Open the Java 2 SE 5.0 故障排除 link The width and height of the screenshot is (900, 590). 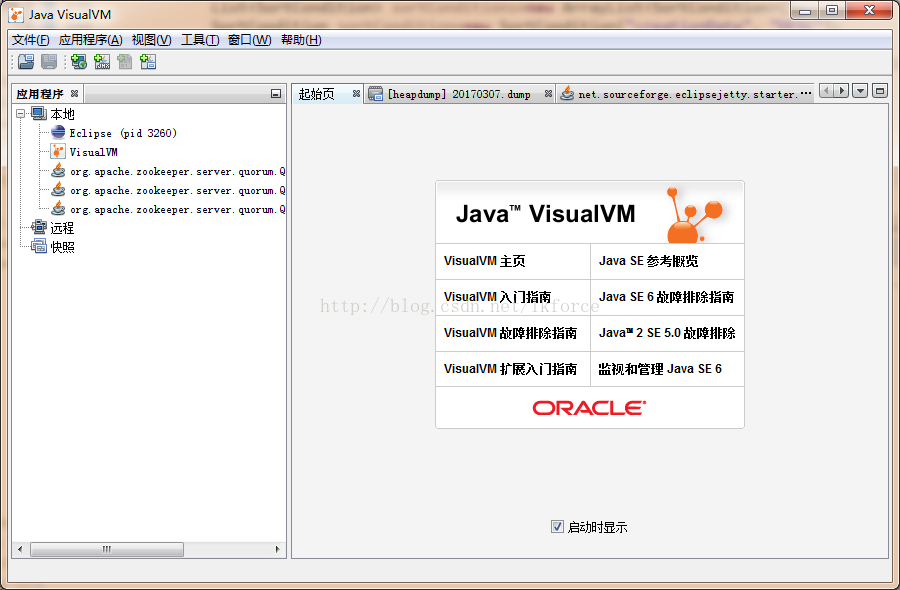[667, 333]
